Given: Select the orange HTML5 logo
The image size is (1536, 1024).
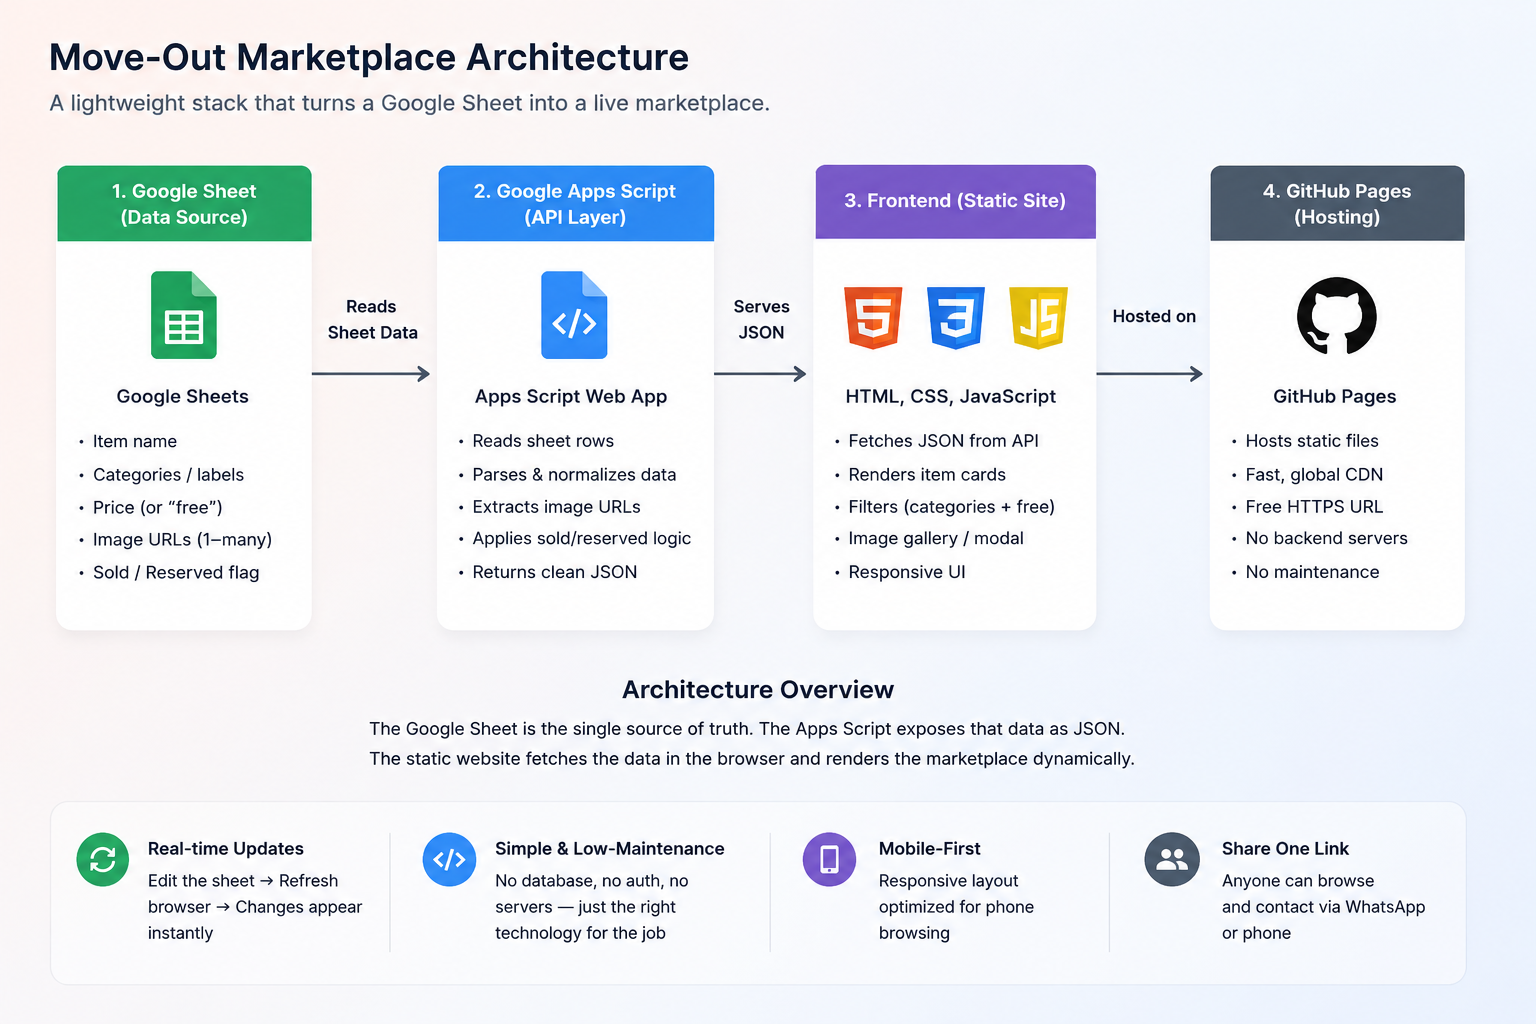Looking at the screenshot, I should [x=873, y=317].
